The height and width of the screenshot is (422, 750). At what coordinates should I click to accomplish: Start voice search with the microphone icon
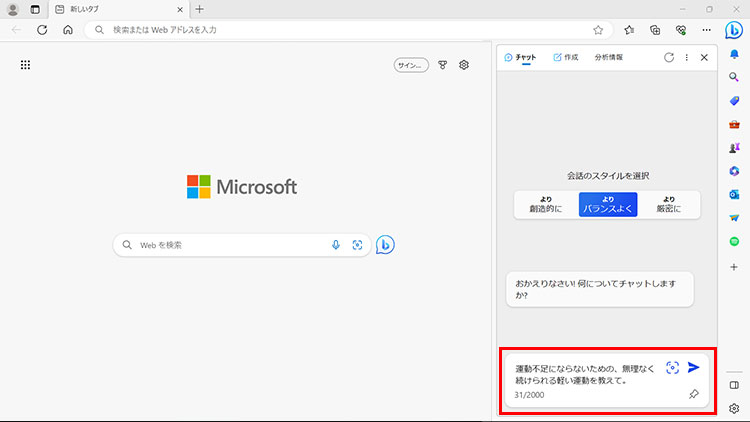coord(336,245)
